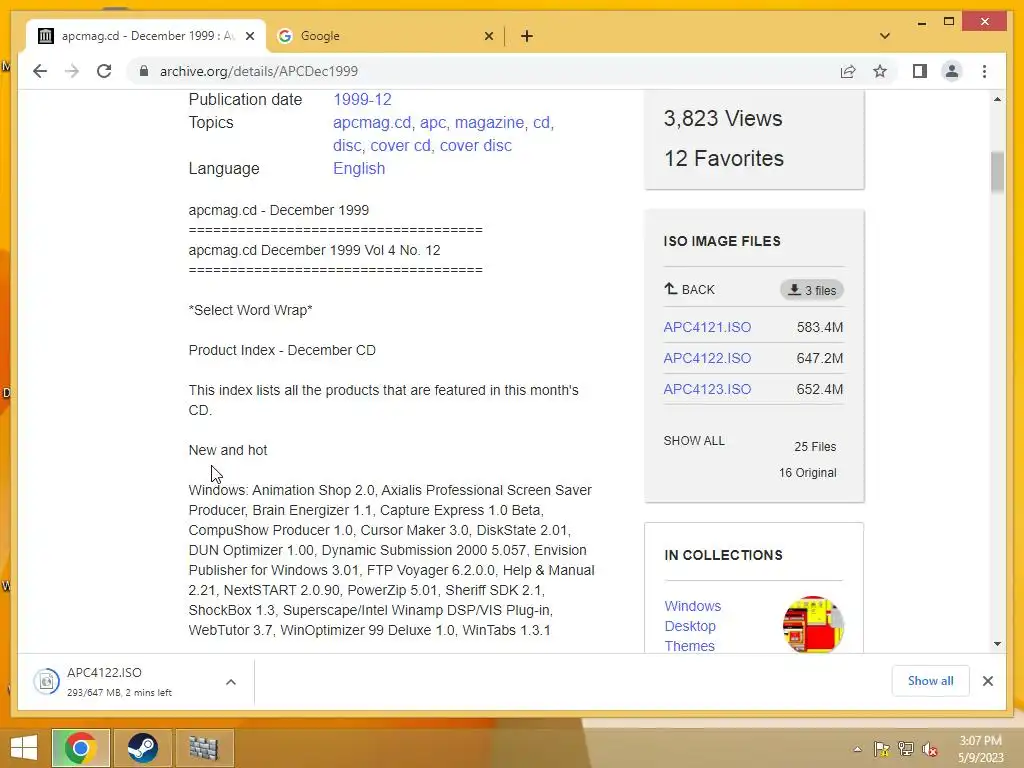Reload the archive.org page
Viewport: 1024px width, 768px height.
[x=104, y=71]
